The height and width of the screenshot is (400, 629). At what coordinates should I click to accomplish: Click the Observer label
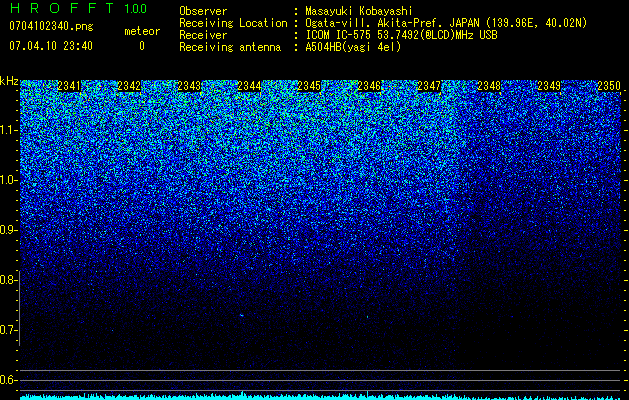[203, 11]
